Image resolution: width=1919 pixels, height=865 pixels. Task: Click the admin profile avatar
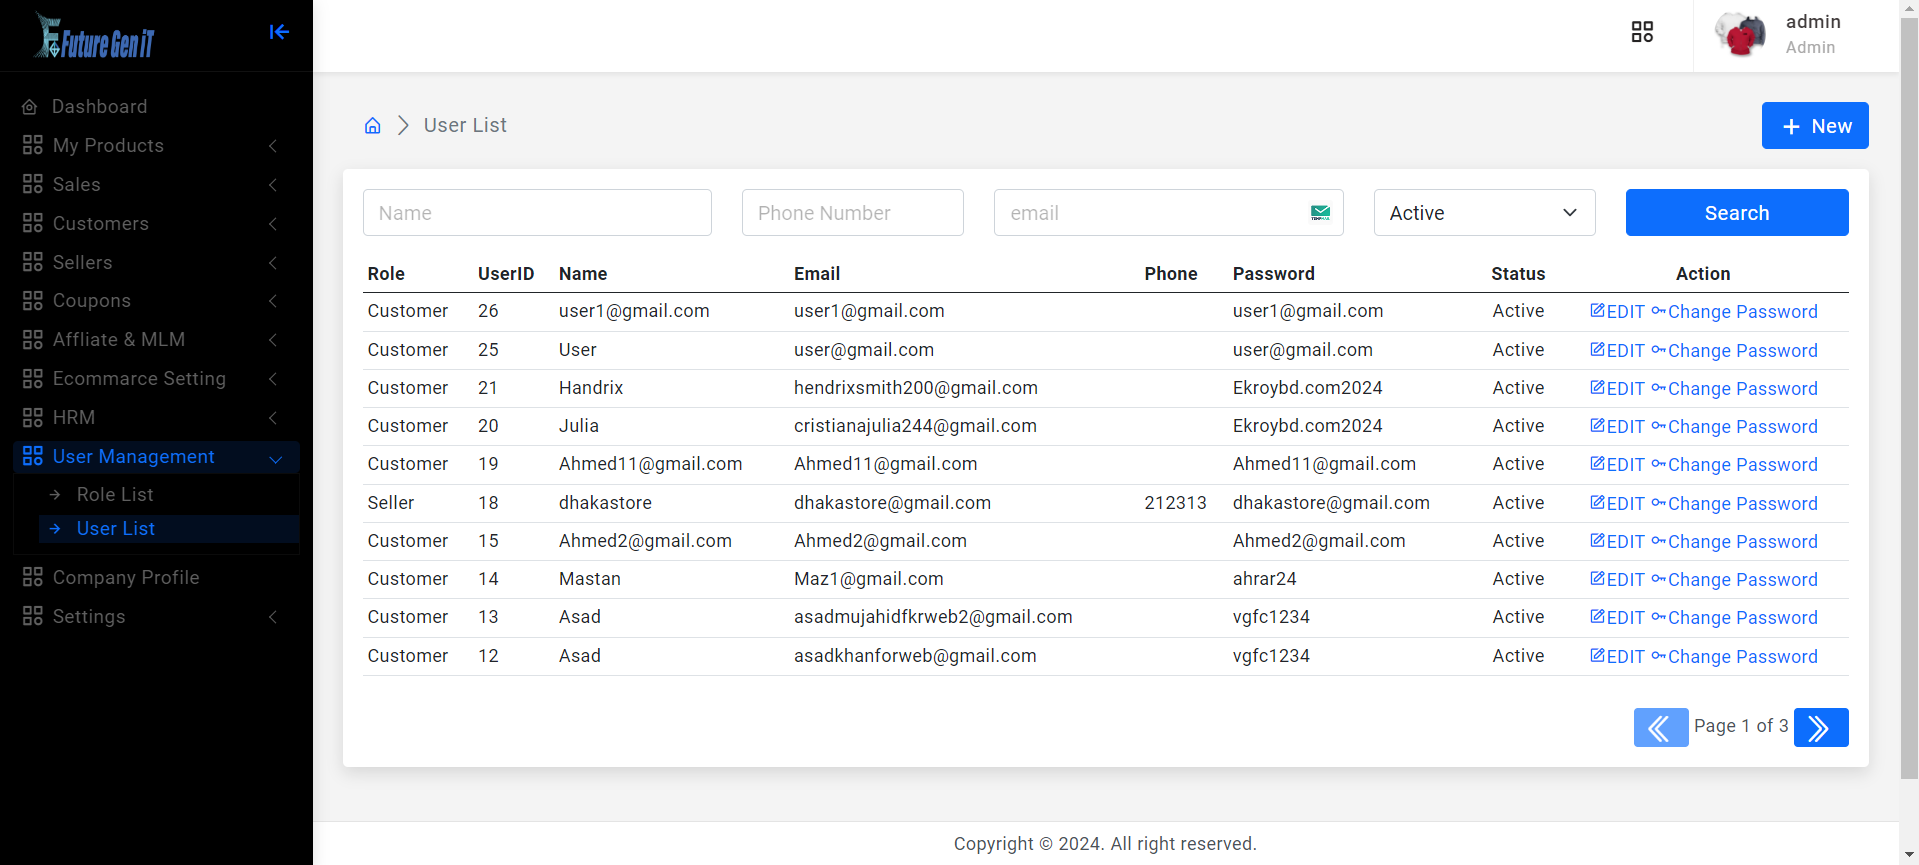(x=1740, y=35)
